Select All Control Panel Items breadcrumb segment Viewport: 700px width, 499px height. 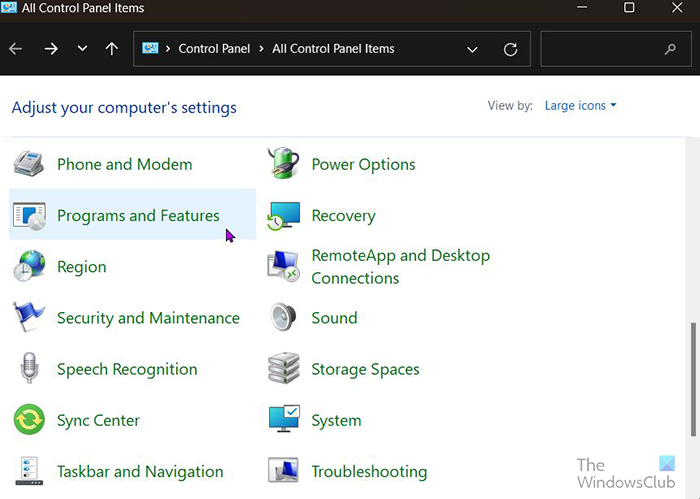click(x=333, y=49)
